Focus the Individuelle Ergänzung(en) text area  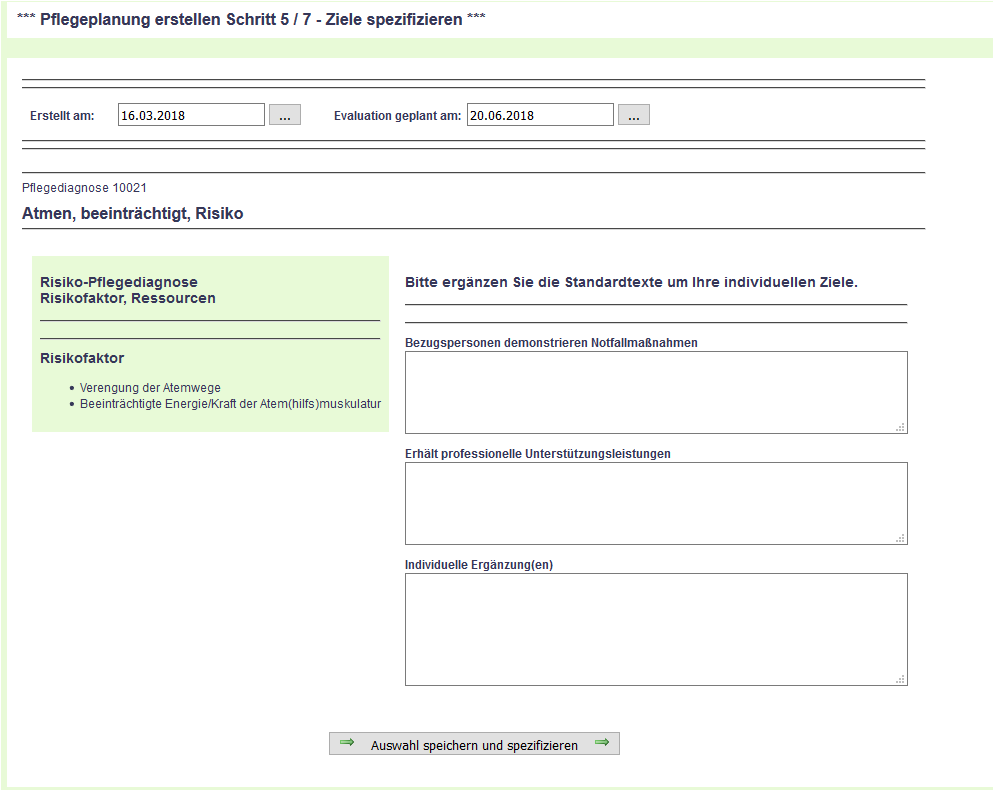point(655,629)
